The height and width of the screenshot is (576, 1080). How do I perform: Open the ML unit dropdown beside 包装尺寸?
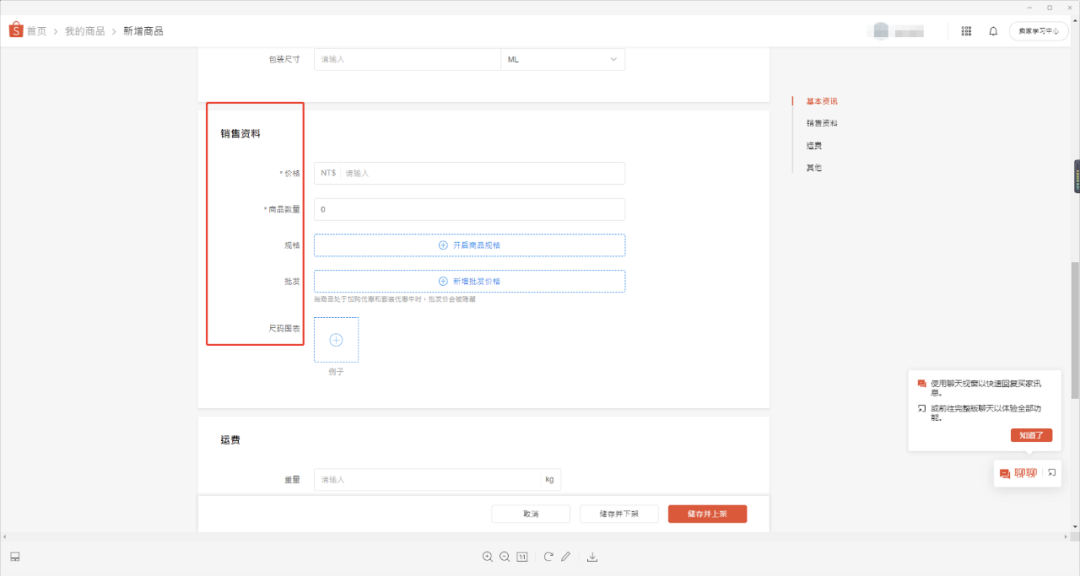(562, 59)
